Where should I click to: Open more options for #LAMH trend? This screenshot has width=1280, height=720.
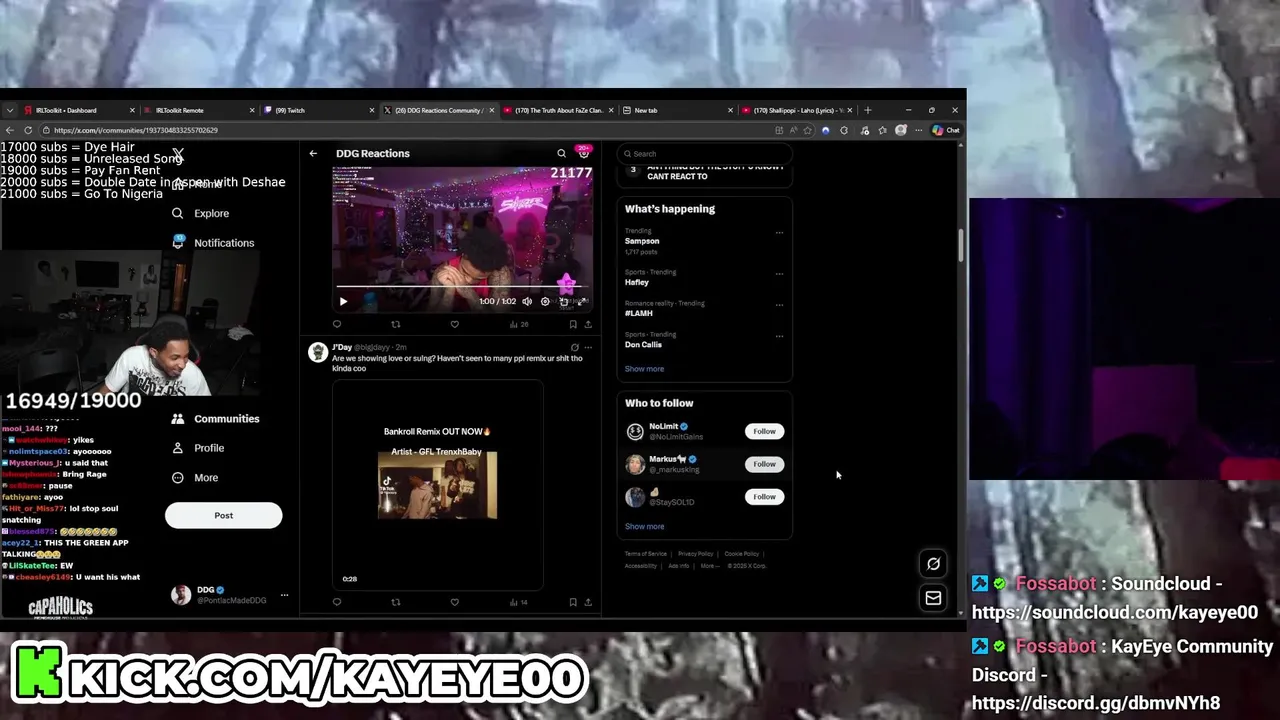coord(779,304)
